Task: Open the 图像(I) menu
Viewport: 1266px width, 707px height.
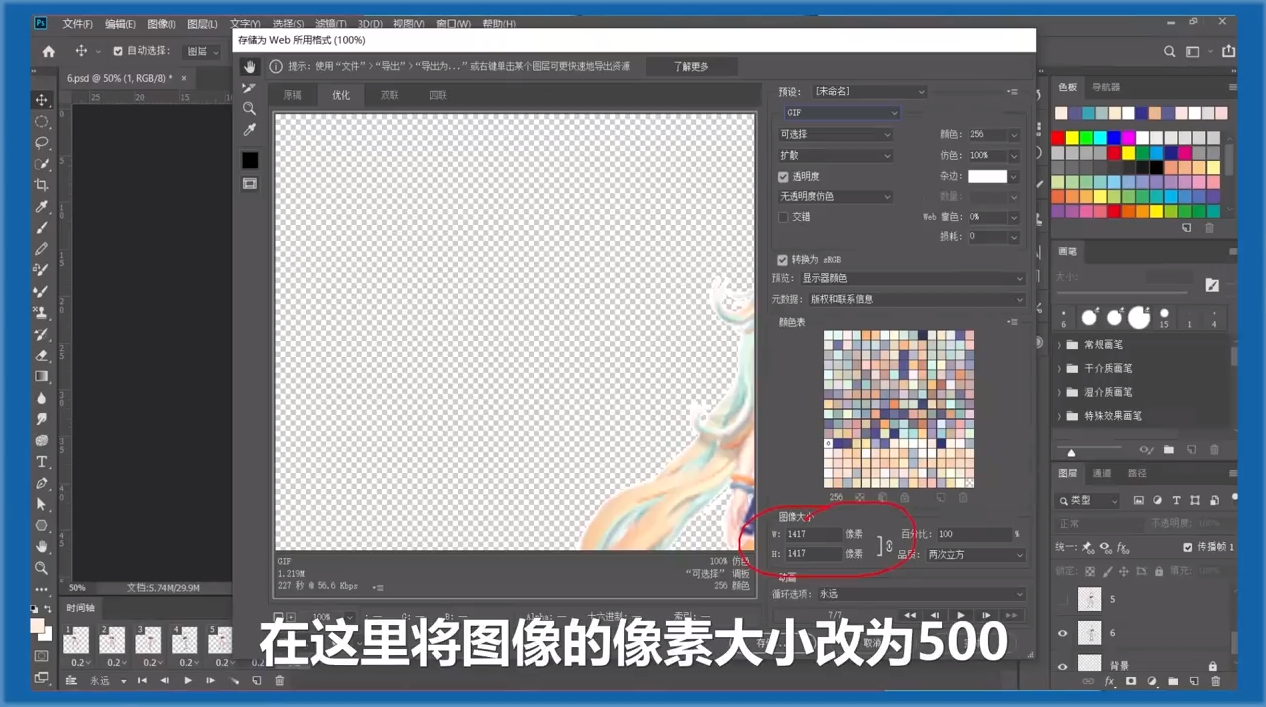Action: [161, 24]
